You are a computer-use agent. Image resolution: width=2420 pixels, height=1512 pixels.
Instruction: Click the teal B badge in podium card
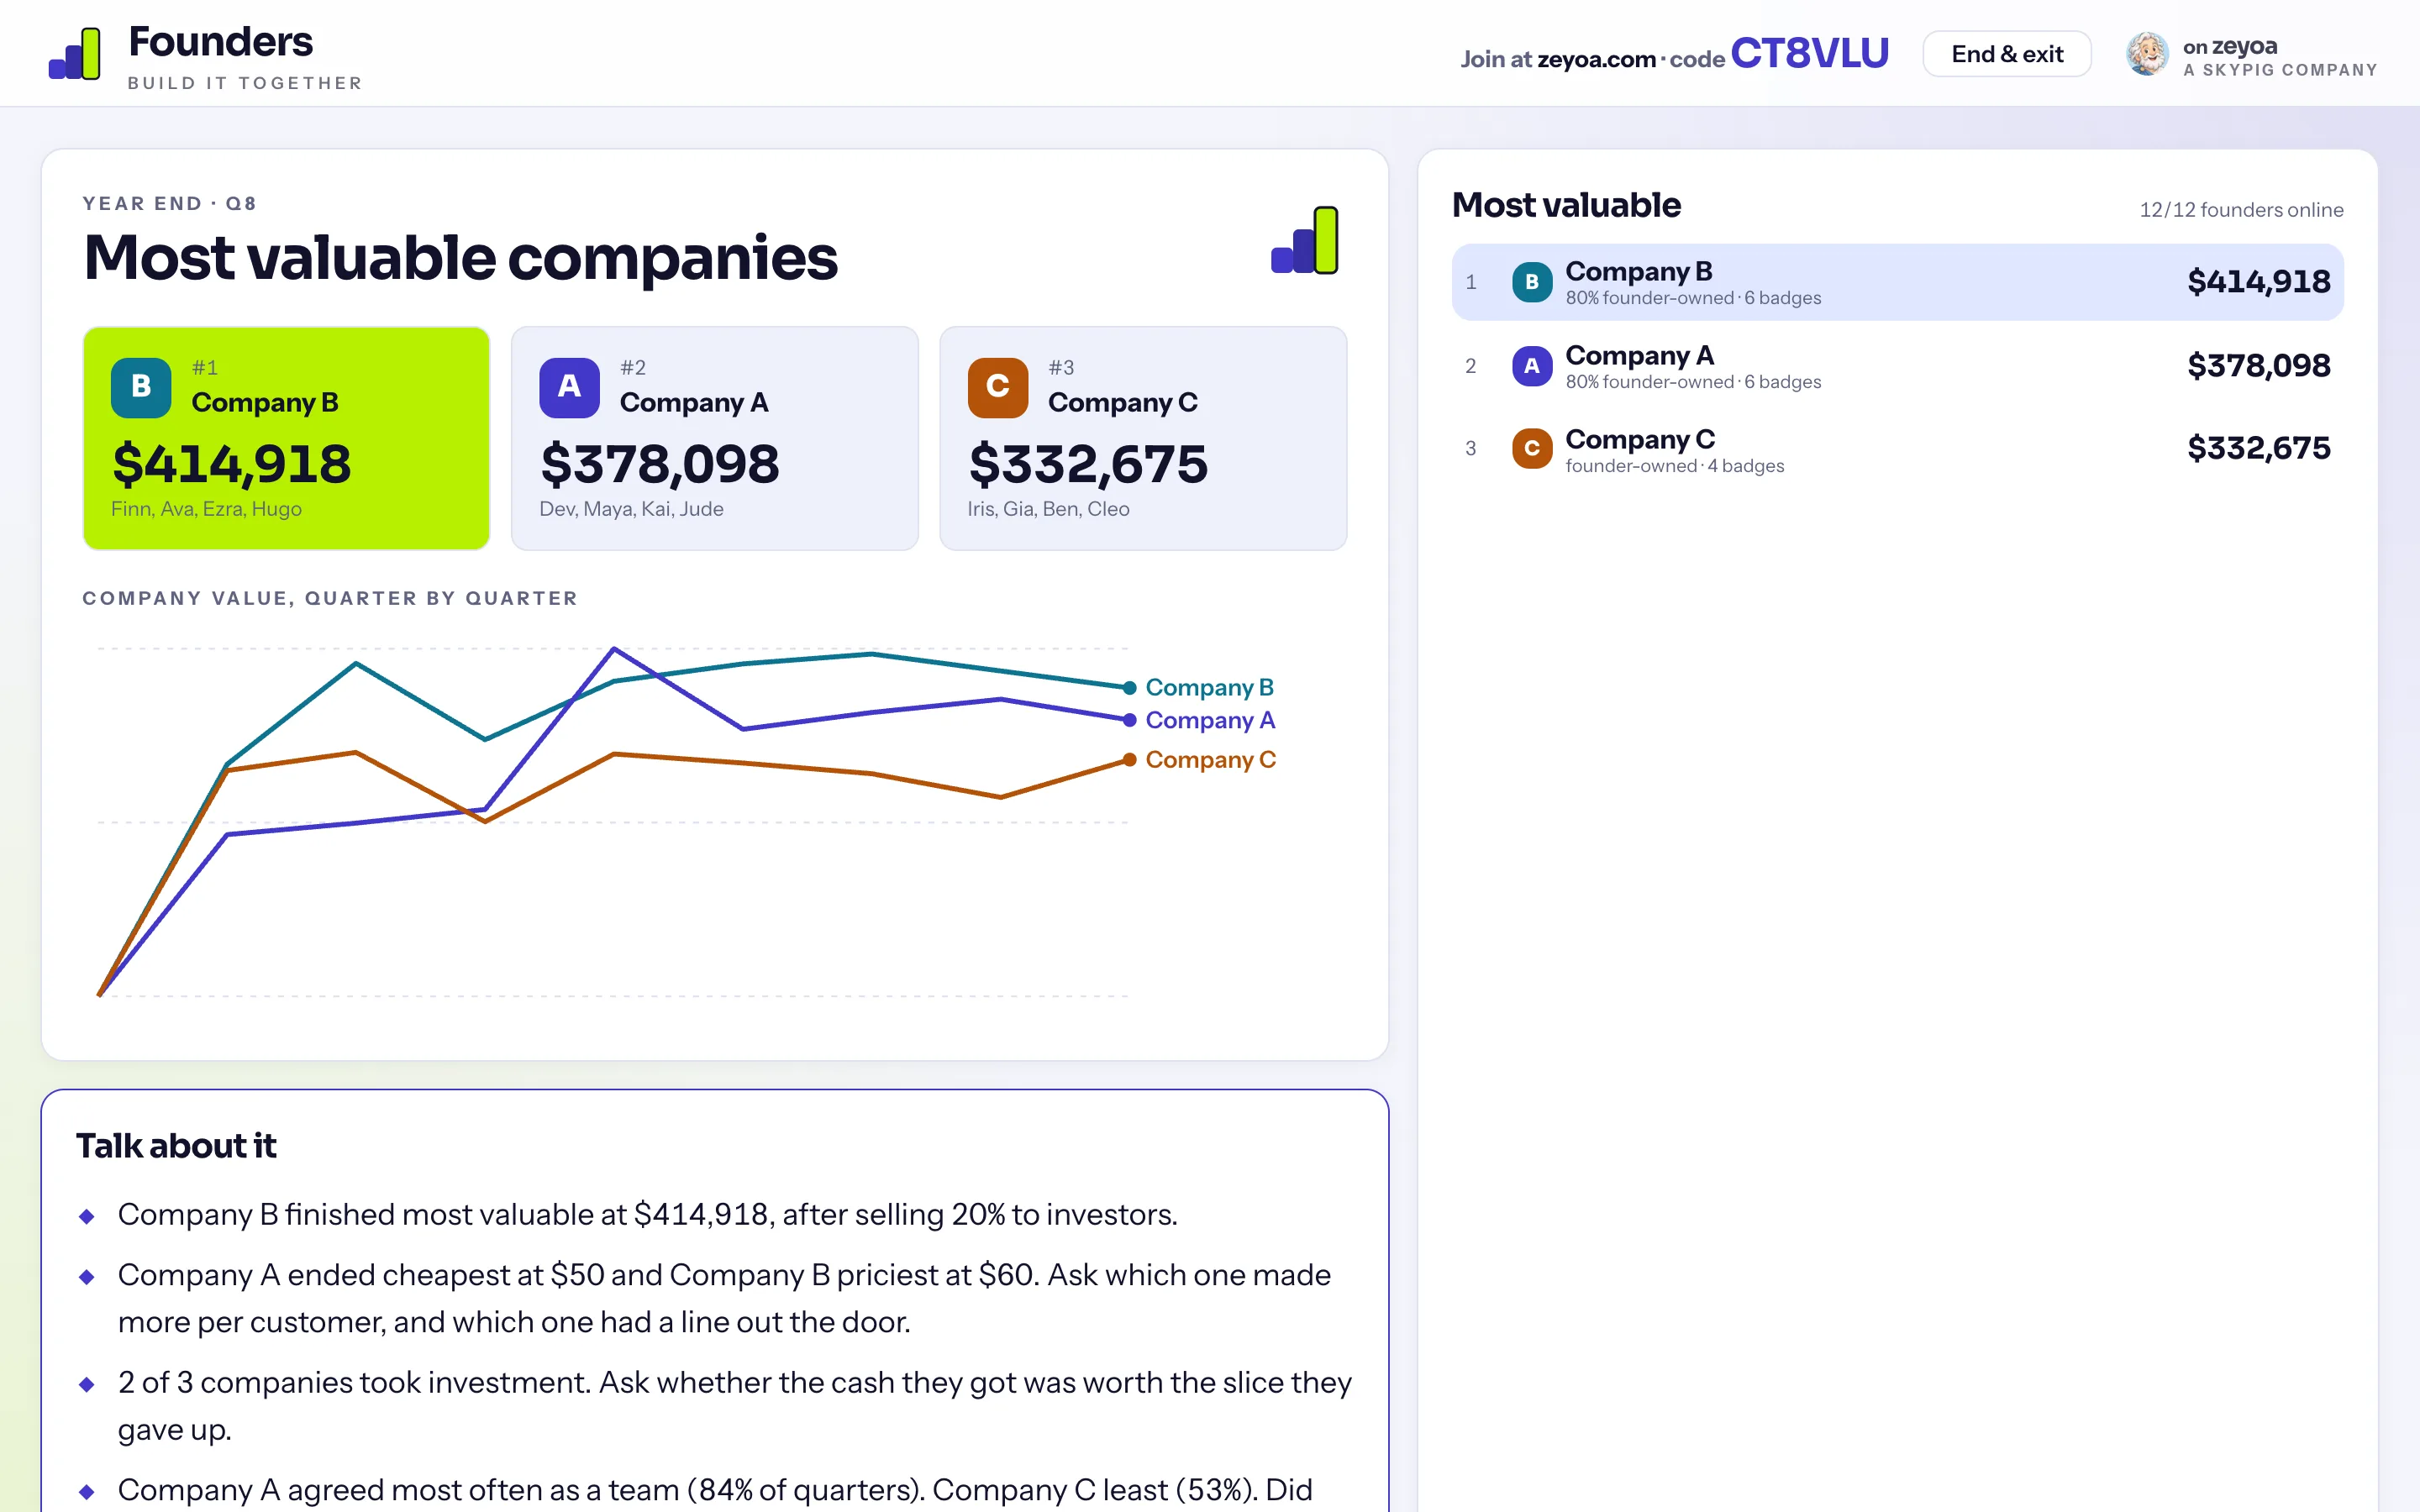[x=141, y=387]
